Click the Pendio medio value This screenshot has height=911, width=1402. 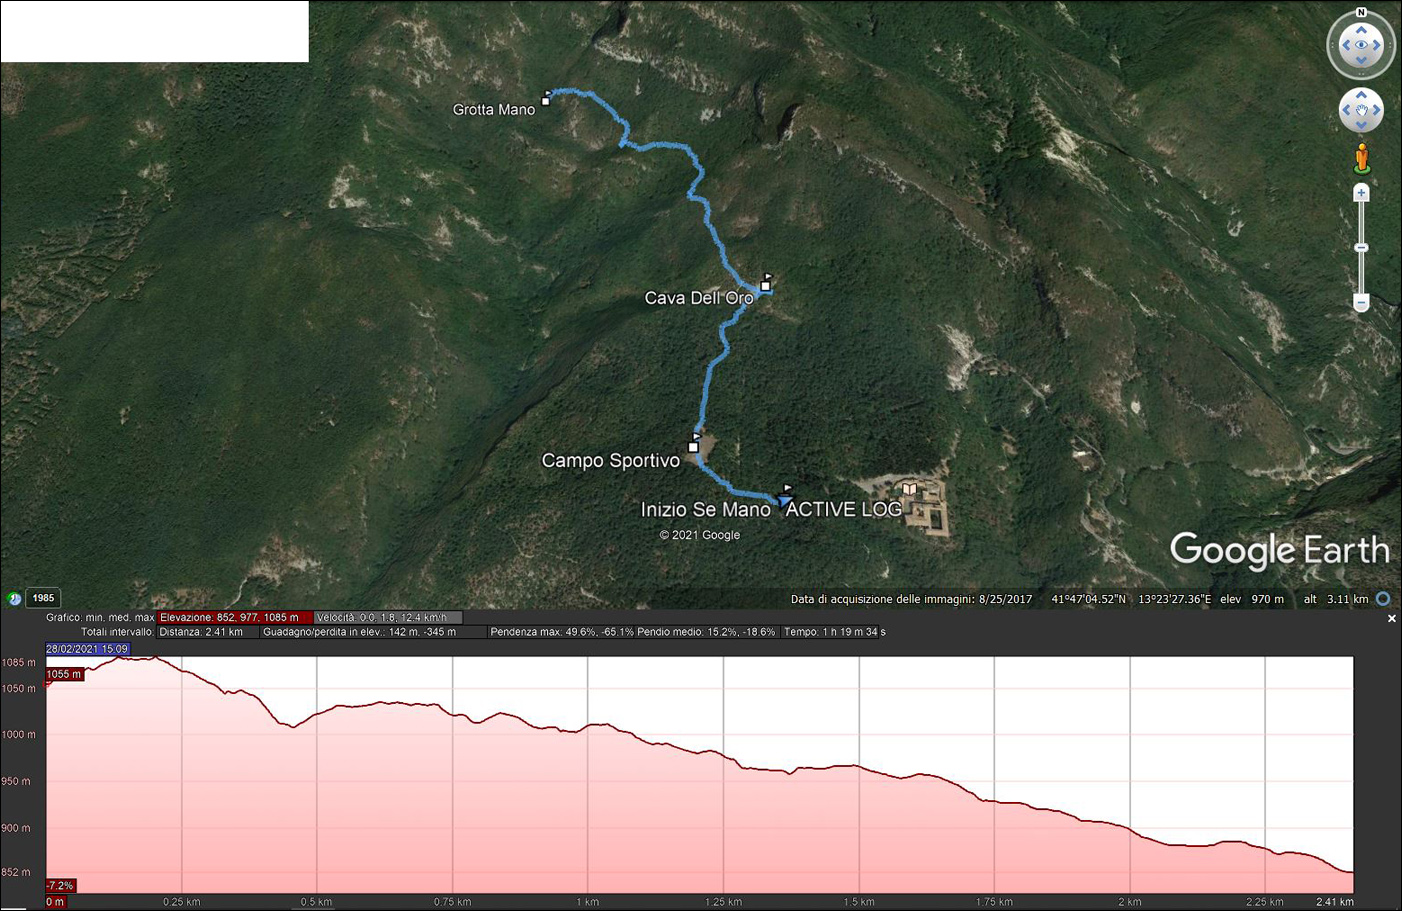706,632
